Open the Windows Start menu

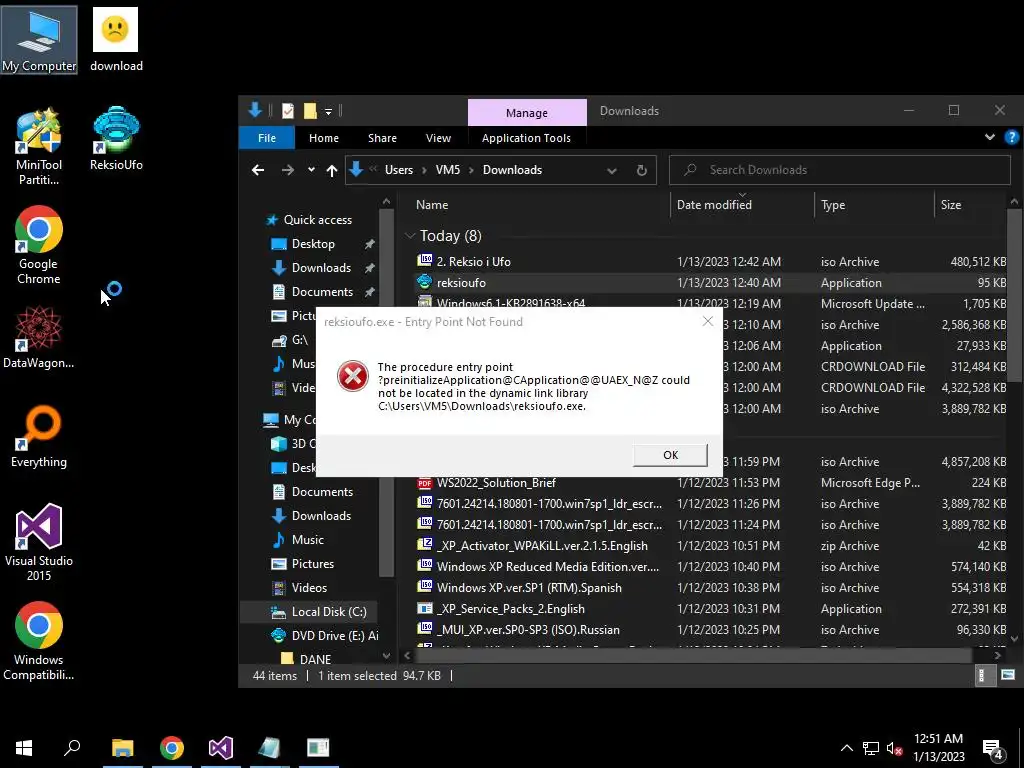coord(24,748)
